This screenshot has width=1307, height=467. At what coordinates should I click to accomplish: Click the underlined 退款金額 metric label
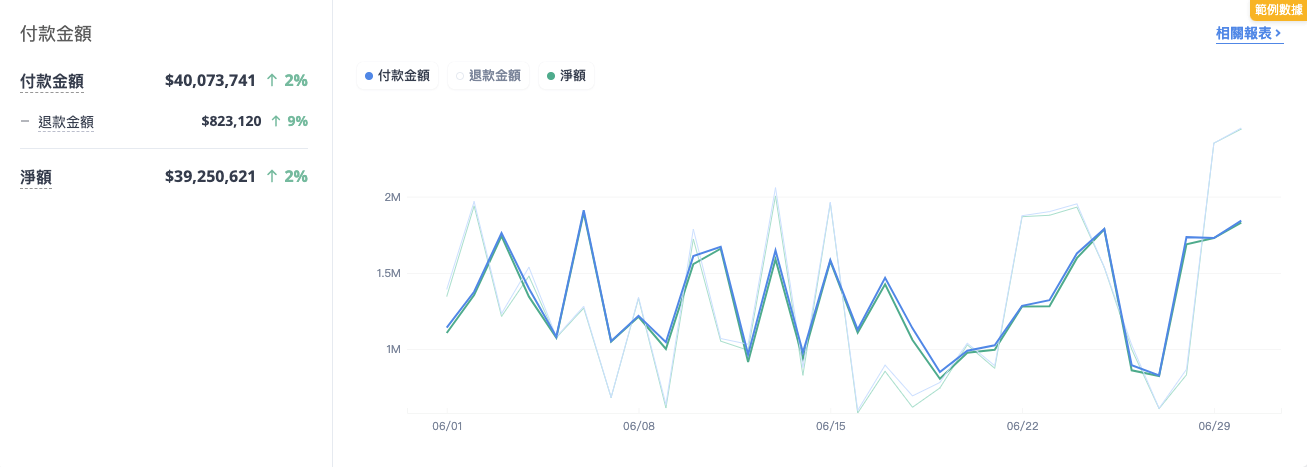[66, 122]
